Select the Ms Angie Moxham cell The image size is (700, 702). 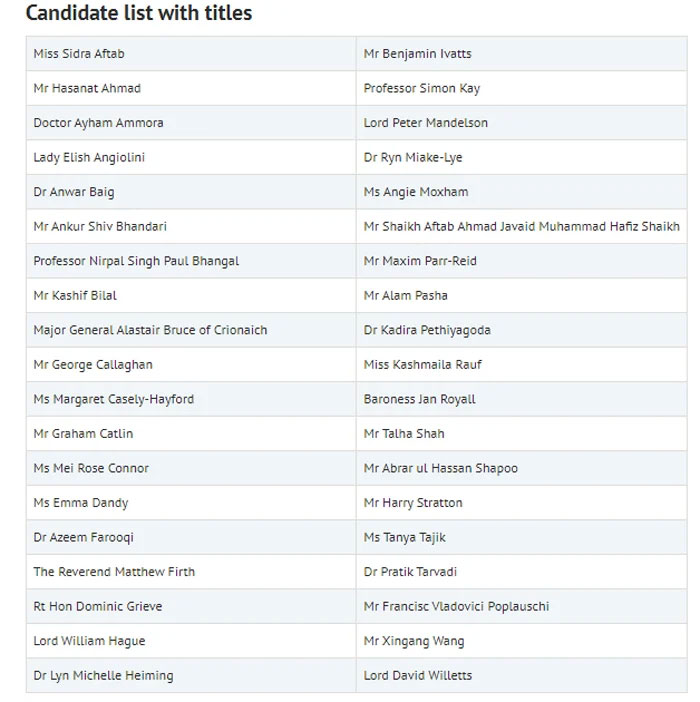coord(416,192)
